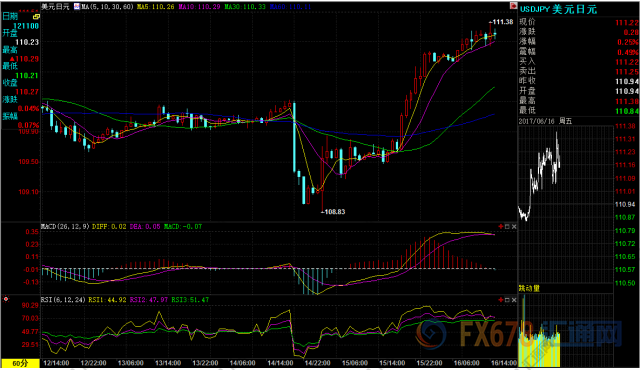Viewport: 640px width, 370px height.
Task: Open the RSI(6,12,24) parameter label
Action: click(63, 300)
